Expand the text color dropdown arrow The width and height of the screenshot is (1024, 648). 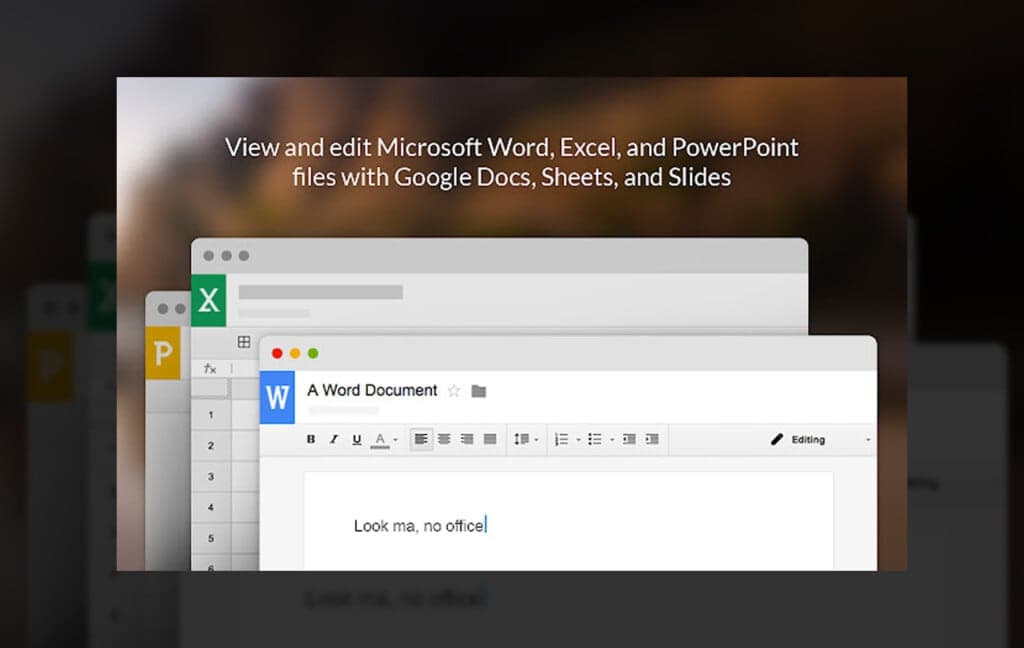396,440
